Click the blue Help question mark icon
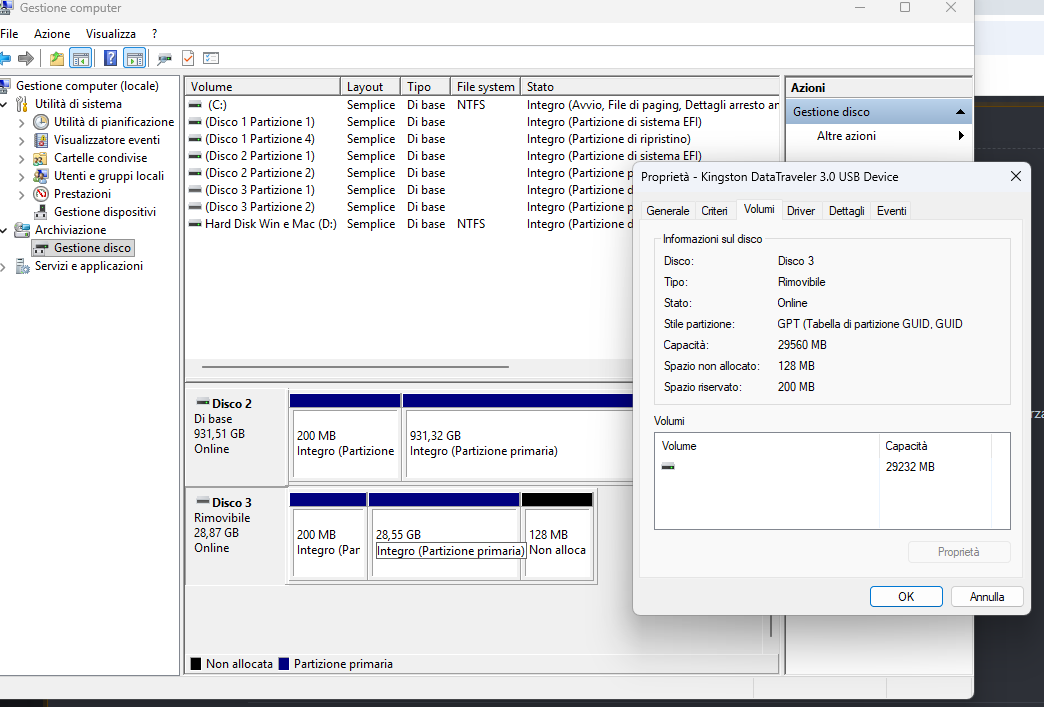This screenshot has height=707, width=1044. [110, 58]
